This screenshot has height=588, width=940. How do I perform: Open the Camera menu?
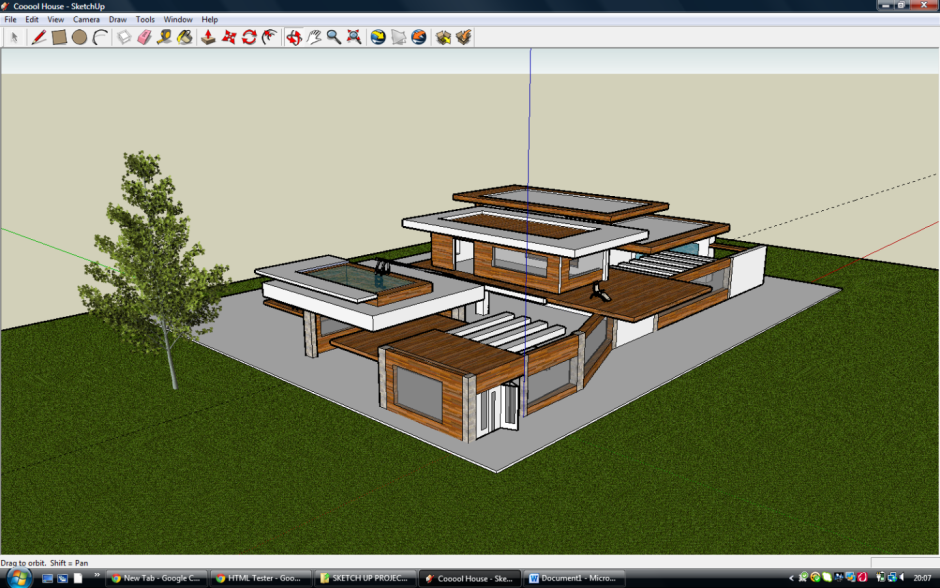pyautogui.click(x=86, y=19)
